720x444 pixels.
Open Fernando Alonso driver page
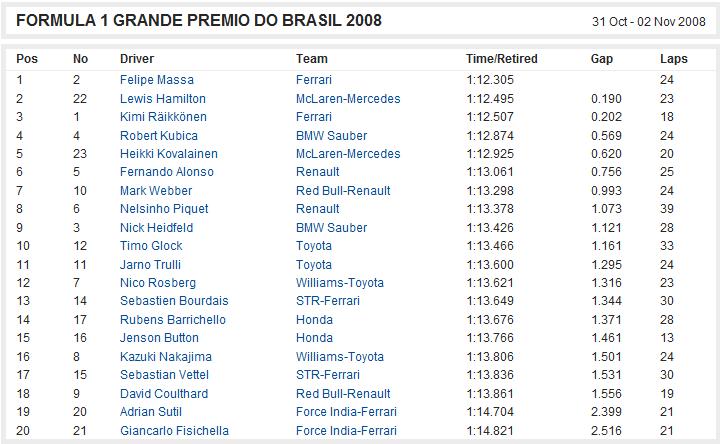167,172
